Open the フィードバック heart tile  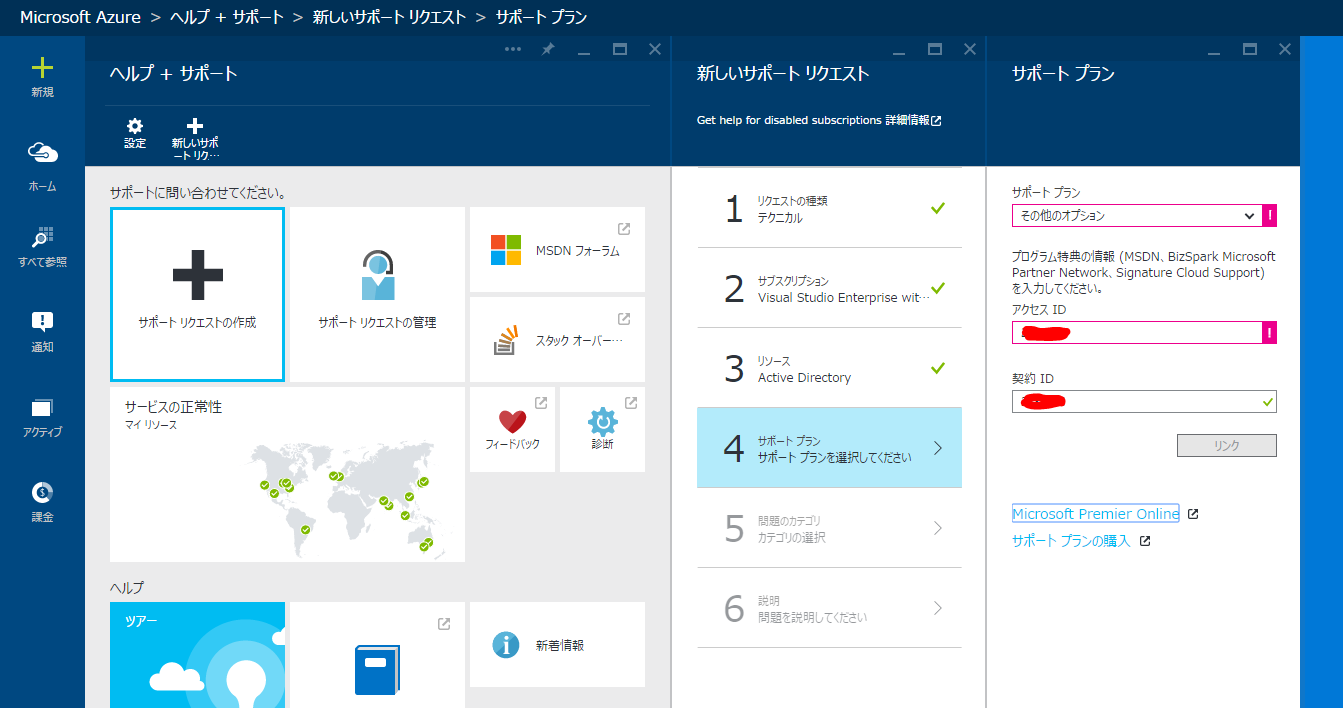click(x=512, y=429)
